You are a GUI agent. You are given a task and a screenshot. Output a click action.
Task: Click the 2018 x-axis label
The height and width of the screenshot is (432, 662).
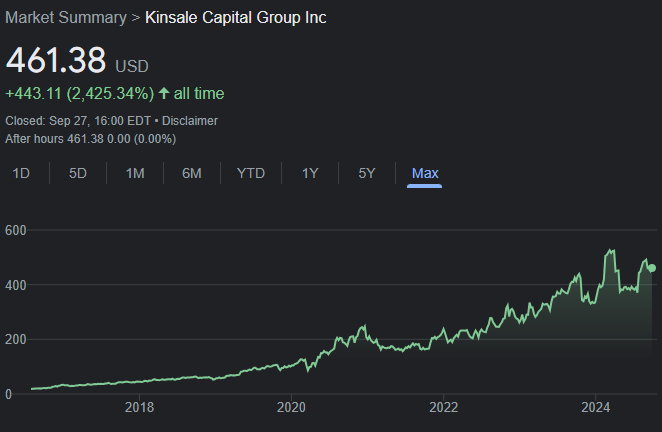[139, 407]
